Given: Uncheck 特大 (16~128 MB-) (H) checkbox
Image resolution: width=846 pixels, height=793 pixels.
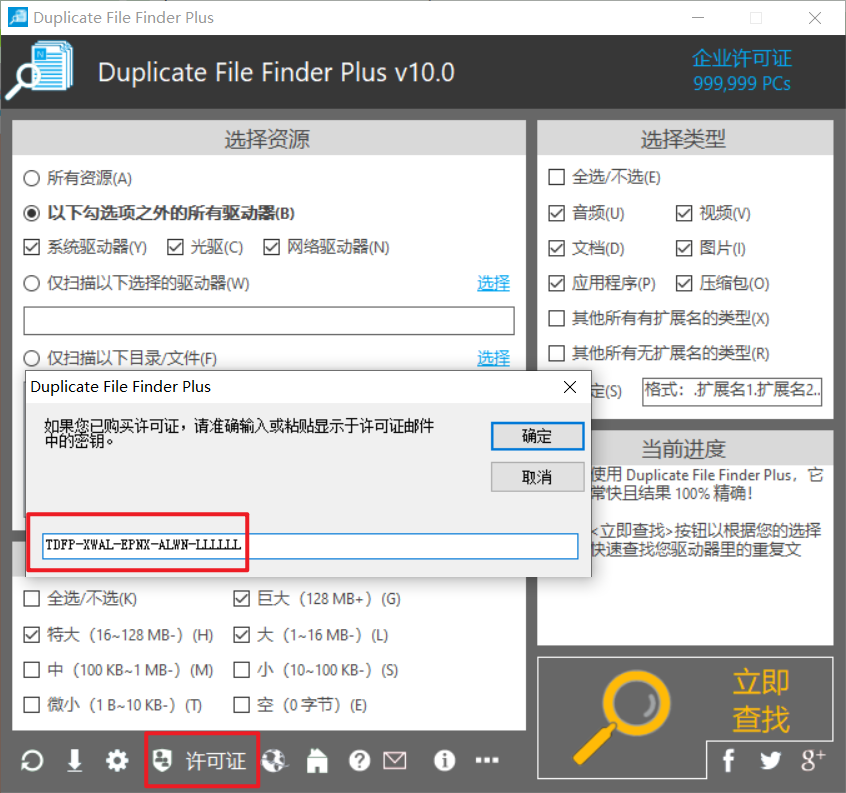Looking at the screenshot, I should (32, 635).
